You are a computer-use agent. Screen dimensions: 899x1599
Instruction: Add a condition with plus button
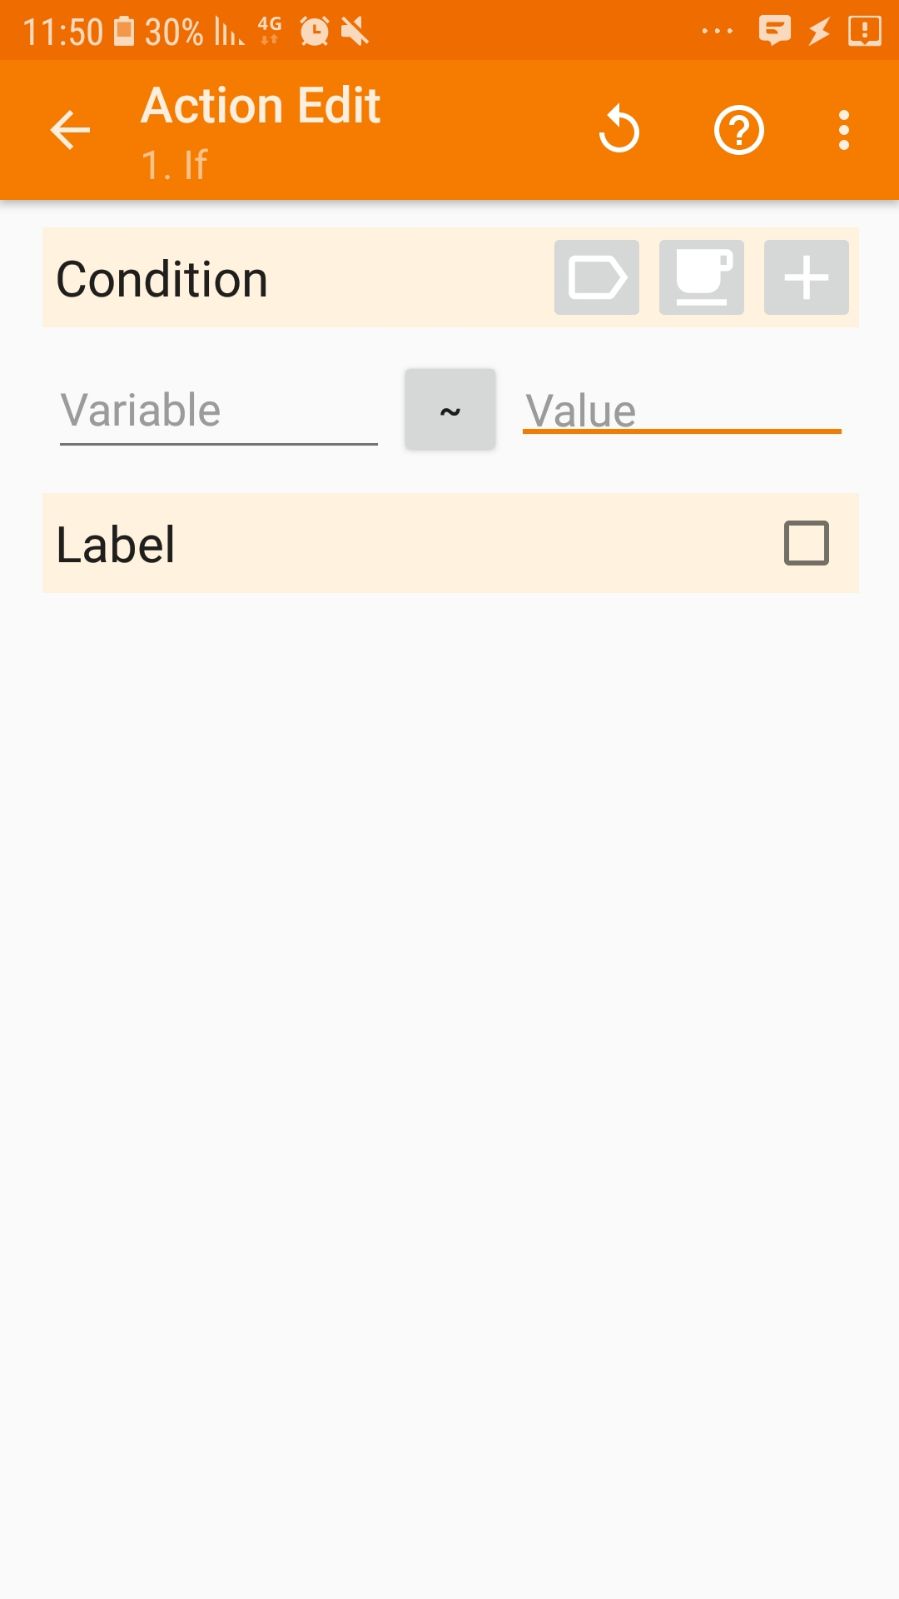point(806,278)
